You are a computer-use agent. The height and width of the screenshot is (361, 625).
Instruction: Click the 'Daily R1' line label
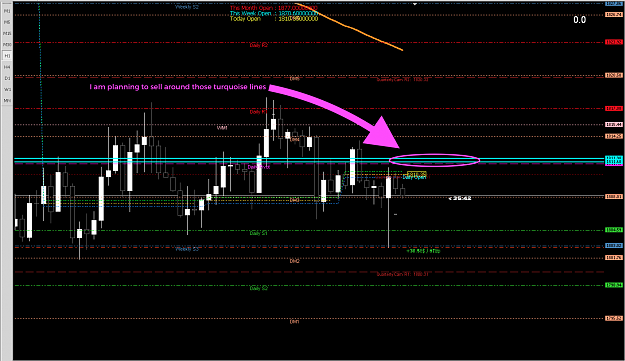[258, 112]
